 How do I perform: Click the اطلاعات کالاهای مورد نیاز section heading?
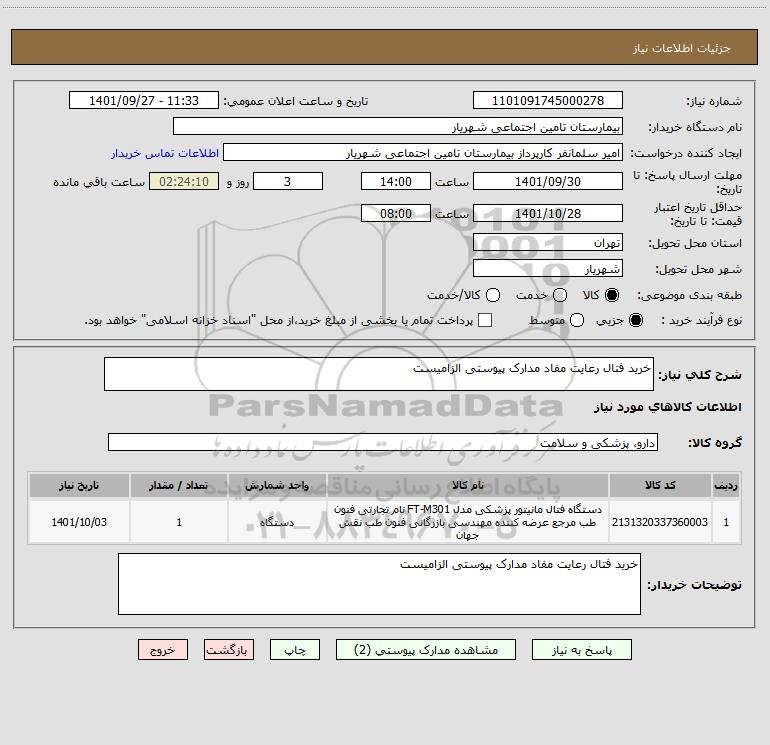click(x=668, y=407)
